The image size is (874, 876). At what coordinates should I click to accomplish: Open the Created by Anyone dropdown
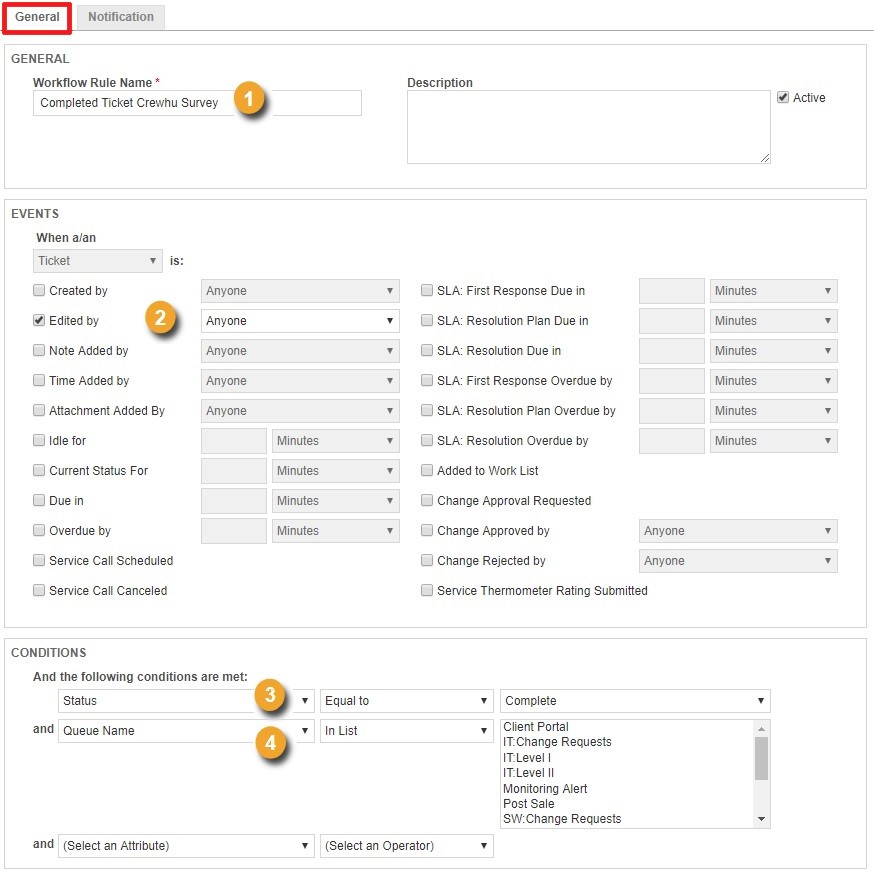tap(300, 291)
